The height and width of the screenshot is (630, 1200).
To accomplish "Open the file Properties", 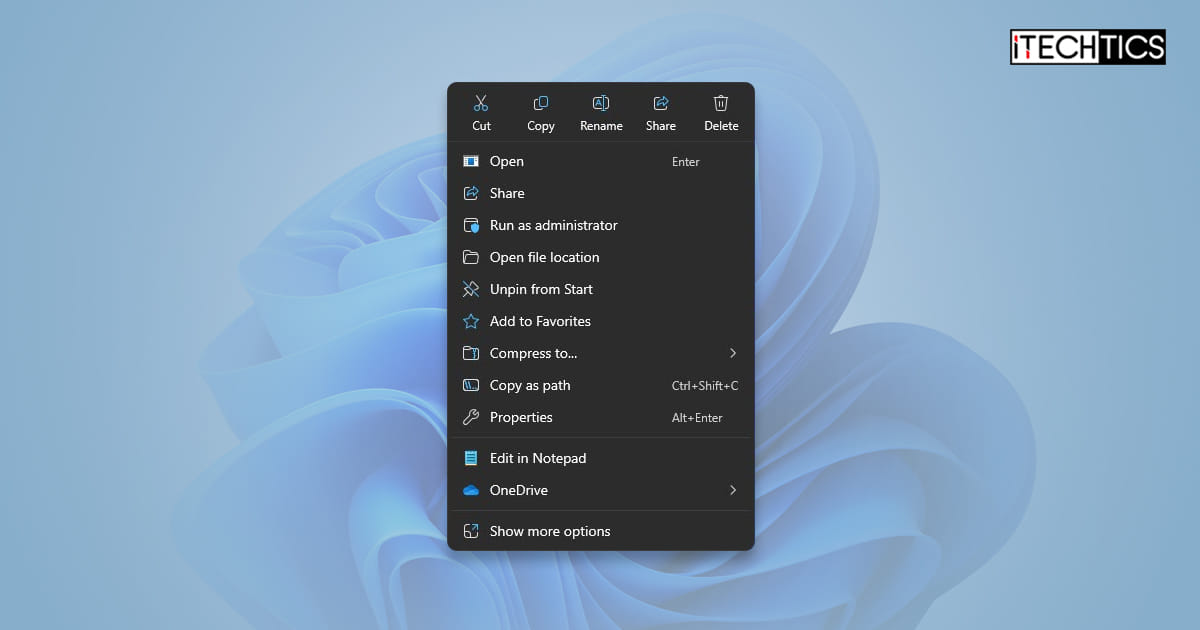I will (x=521, y=417).
